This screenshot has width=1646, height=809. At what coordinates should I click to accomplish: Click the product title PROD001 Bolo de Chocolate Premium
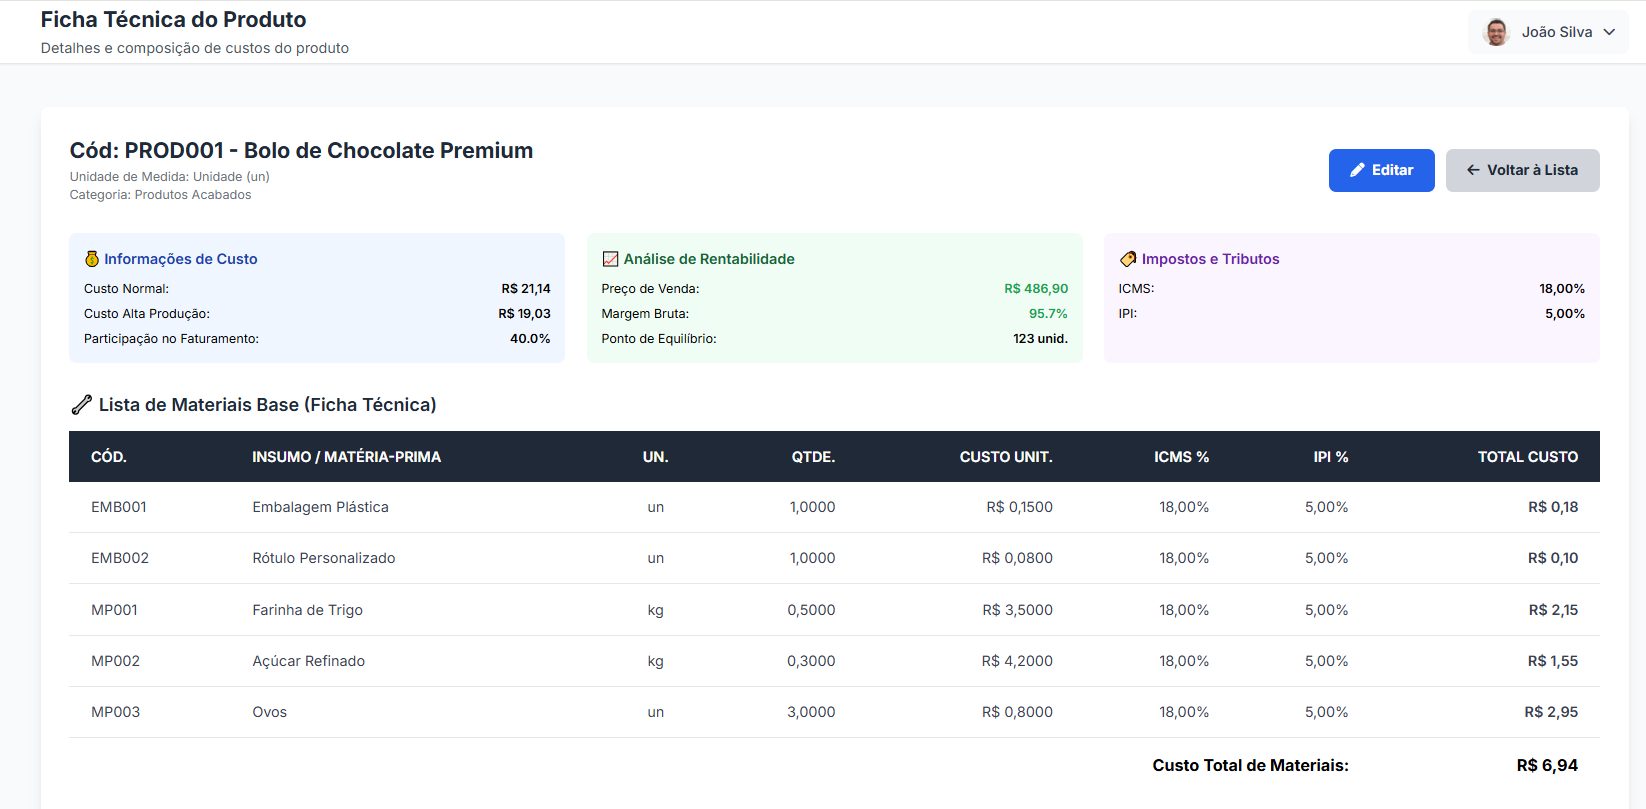point(301,151)
